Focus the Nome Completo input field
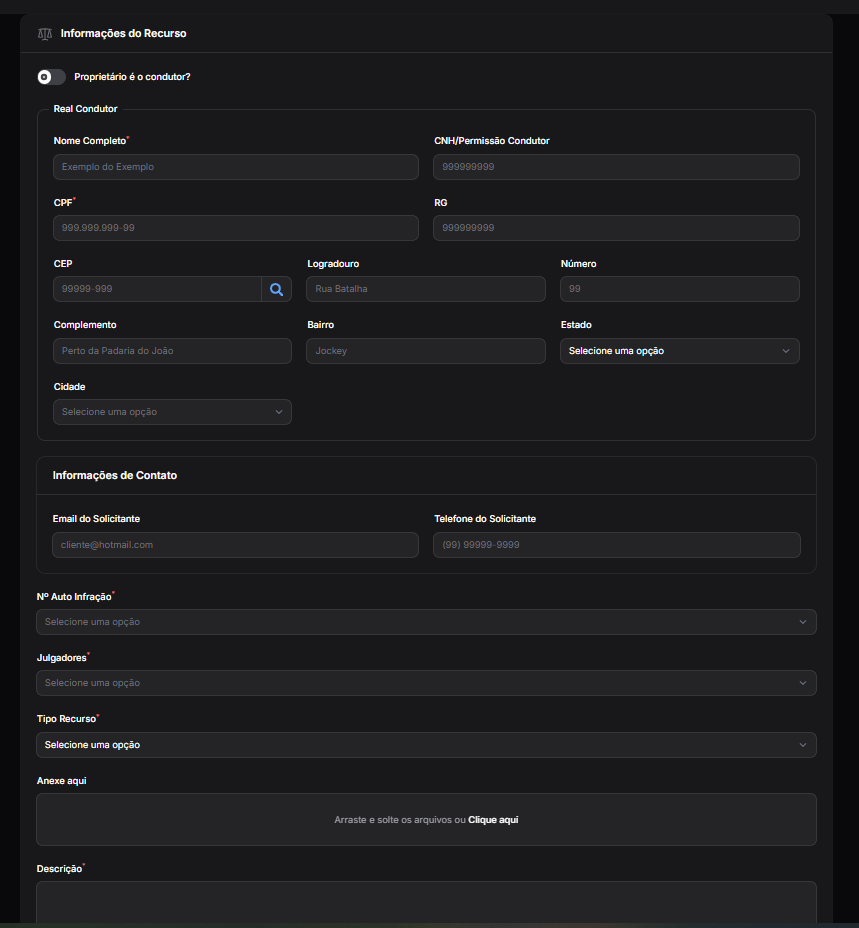The height and width of the screenshot is (928, 859). click(235, 167)
